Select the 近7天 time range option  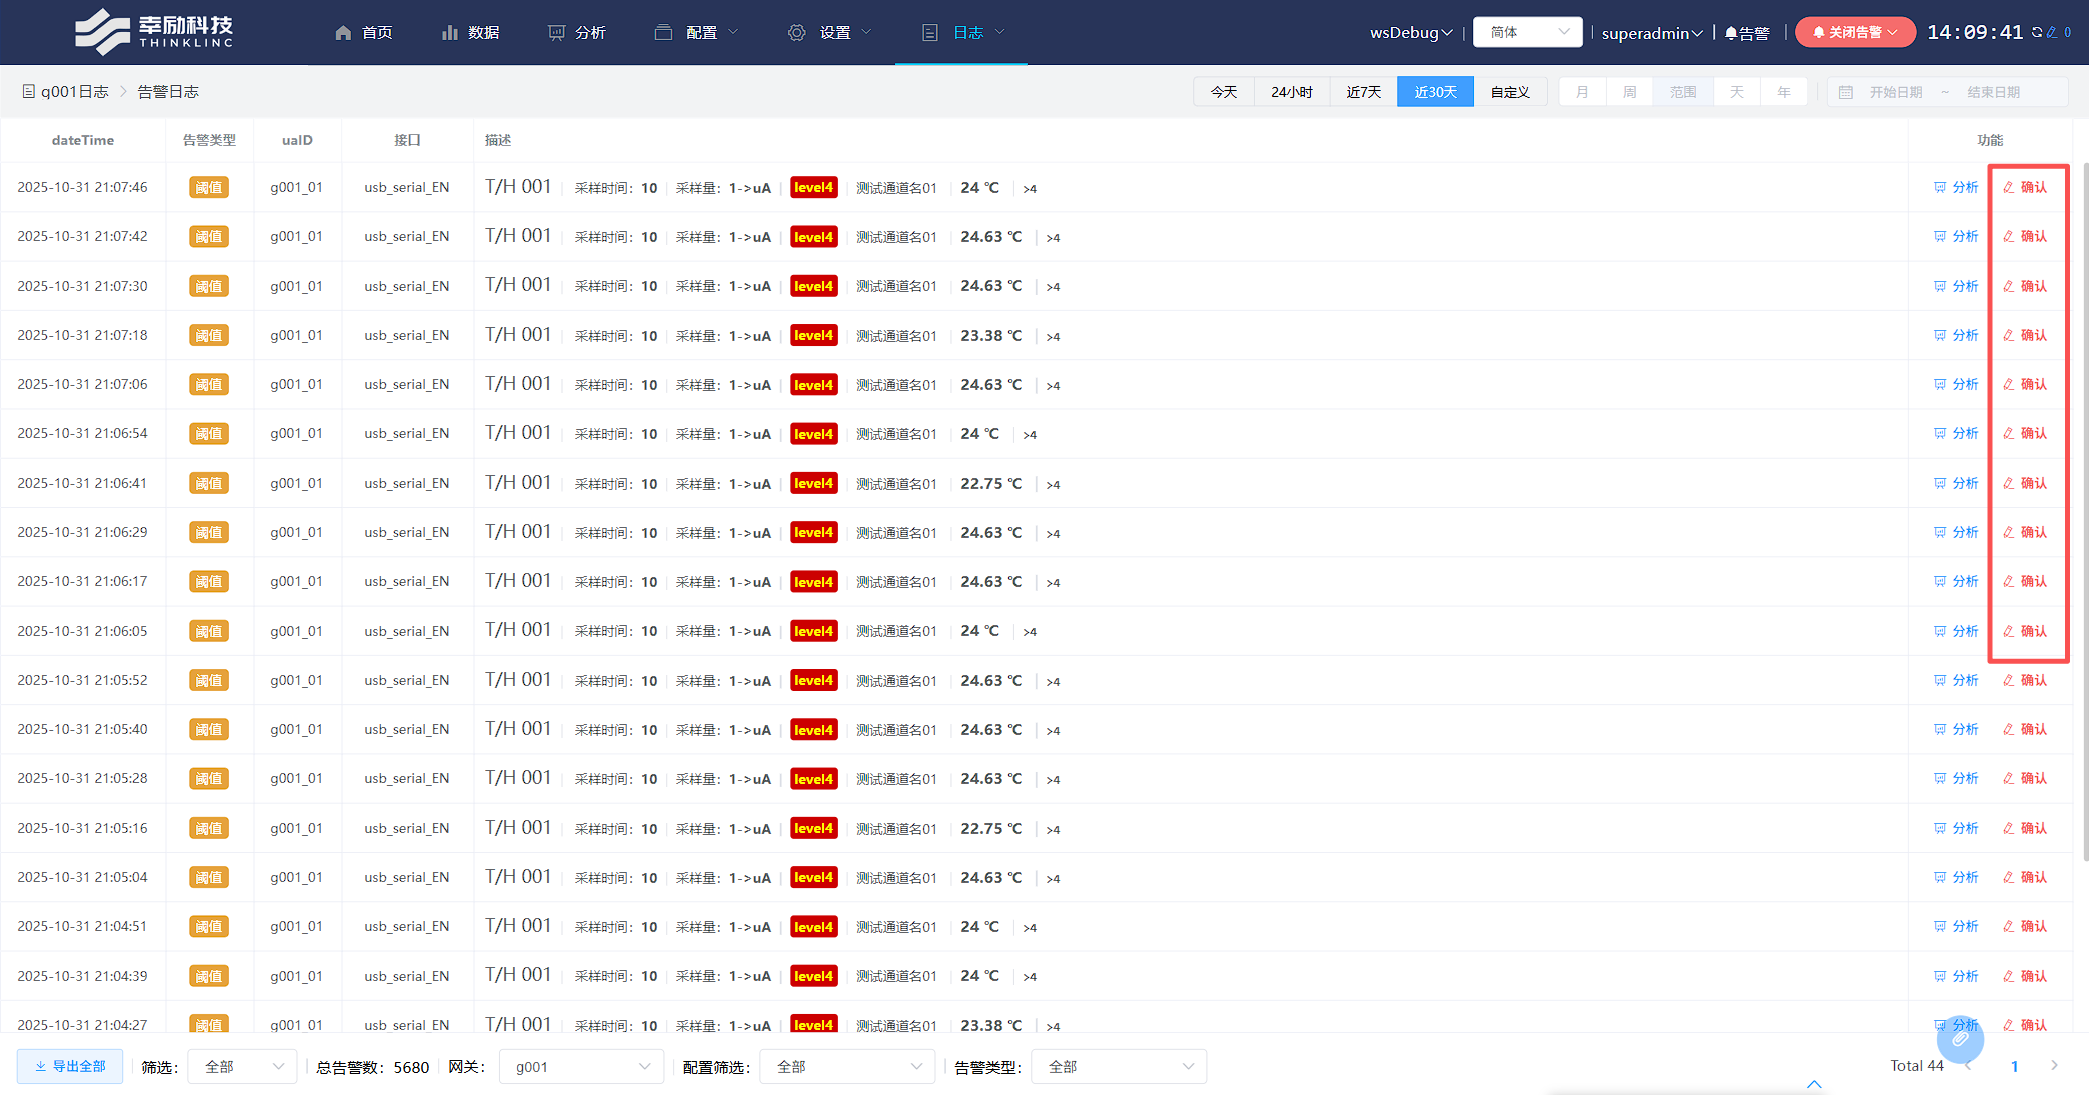[x=1362, y=91]
